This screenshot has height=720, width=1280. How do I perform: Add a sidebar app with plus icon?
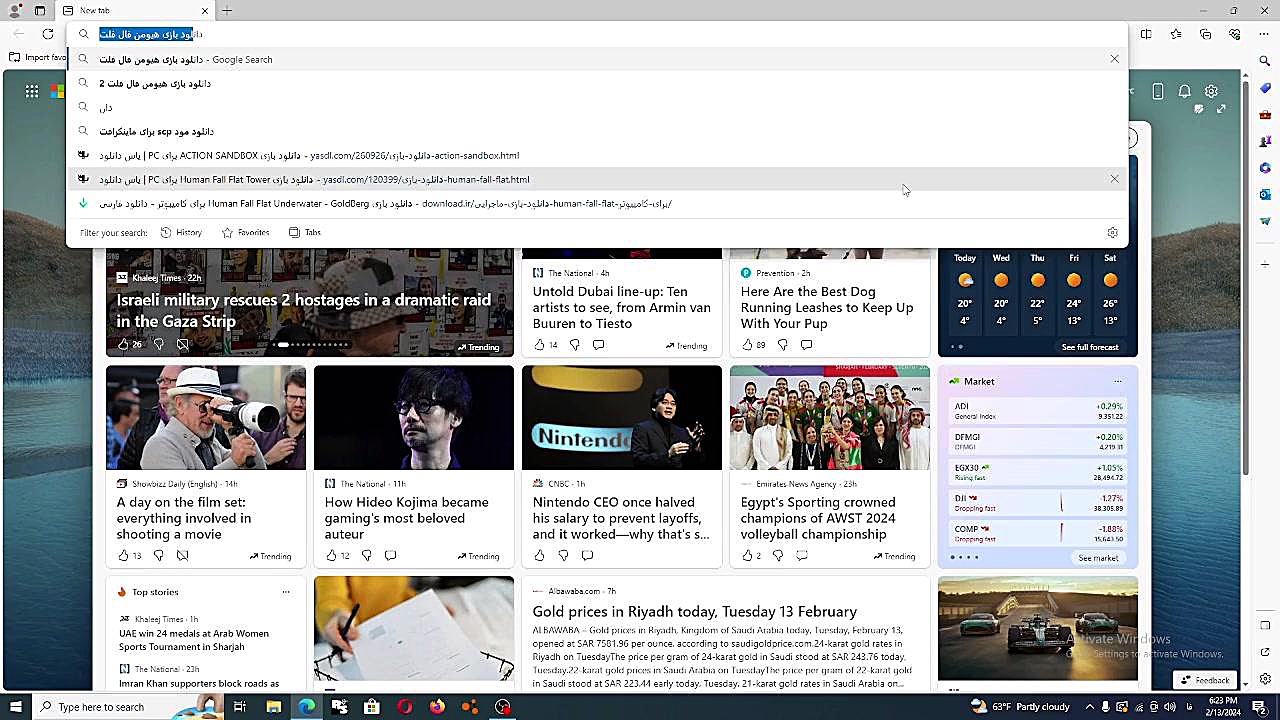[1265, 264]
